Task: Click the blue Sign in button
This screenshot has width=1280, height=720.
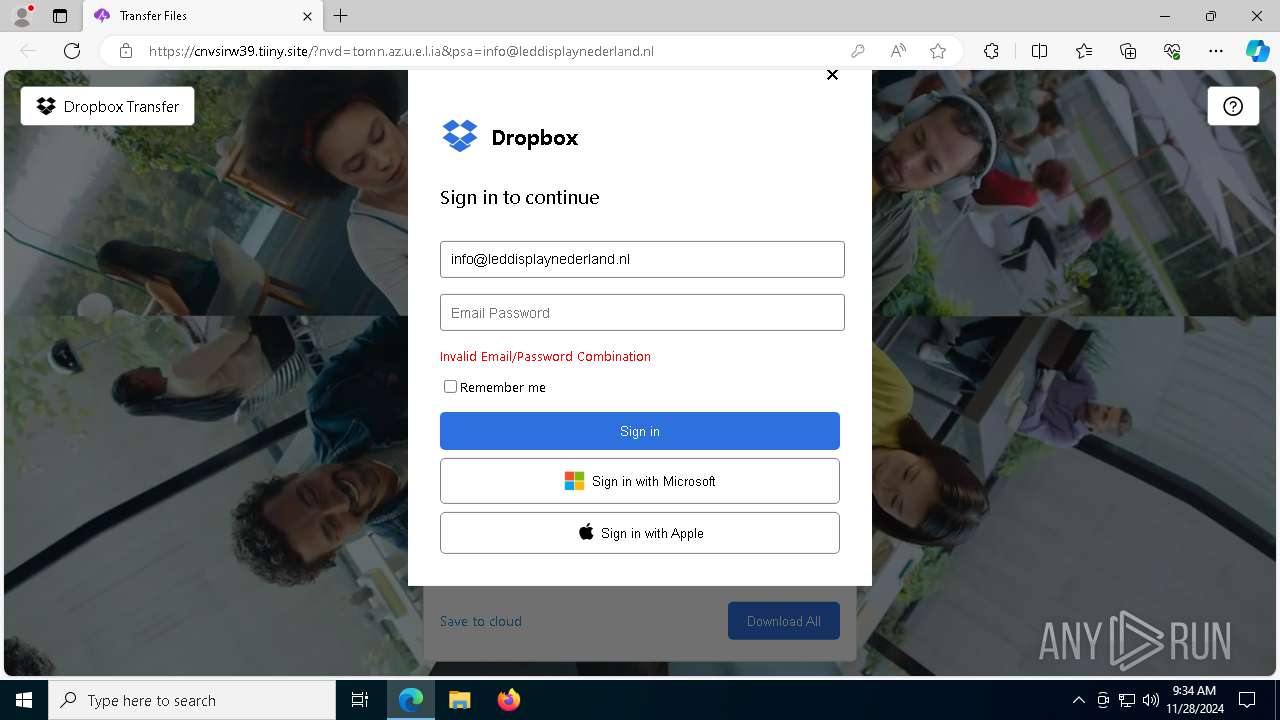Action: (640, 431)
